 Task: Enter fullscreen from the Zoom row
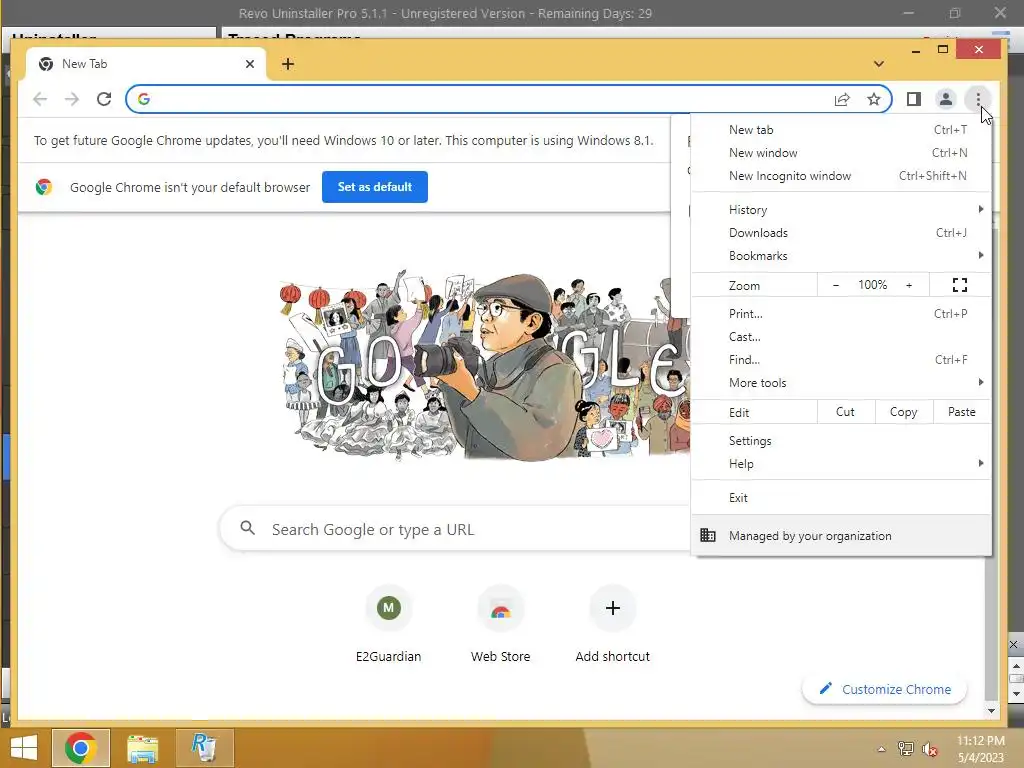[959, 285]
